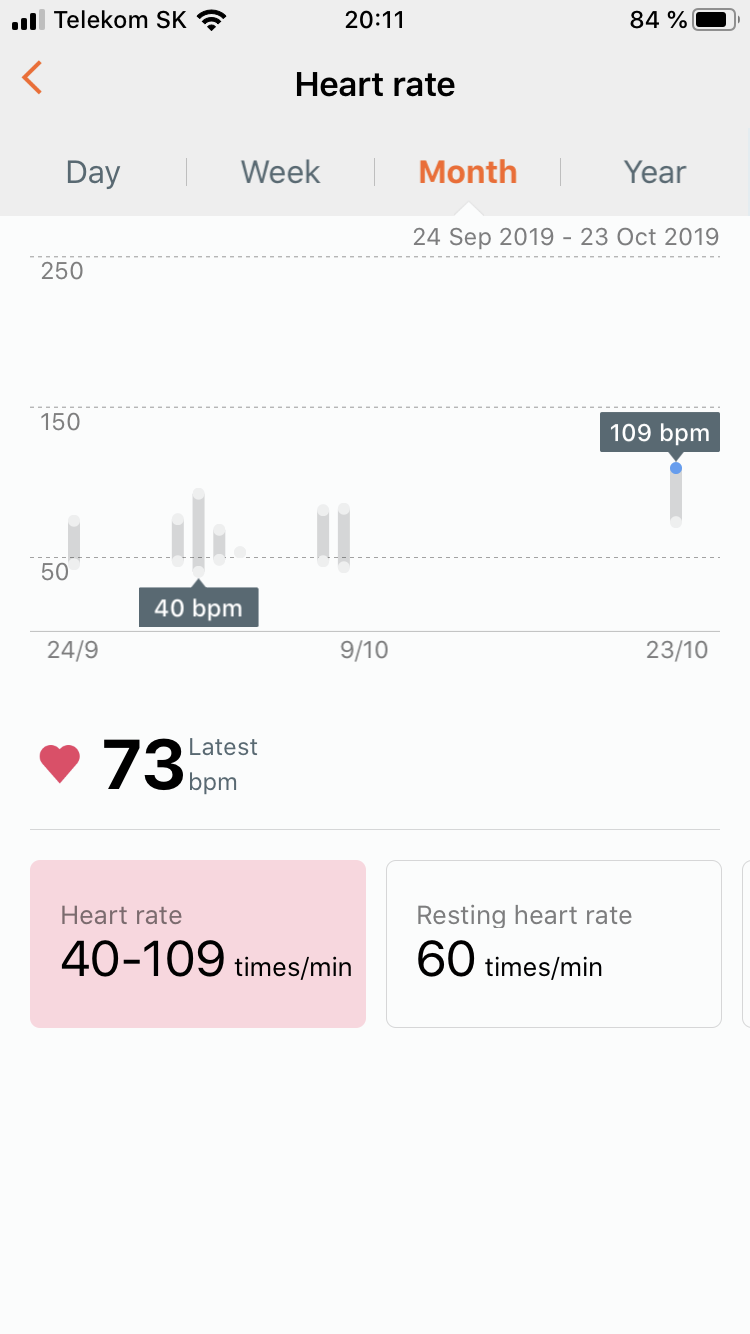The height and width of the screenshot is (1334, 750).
Task: Tap the tallest bar above 40 bpm
Action: [x=199, y=532]
